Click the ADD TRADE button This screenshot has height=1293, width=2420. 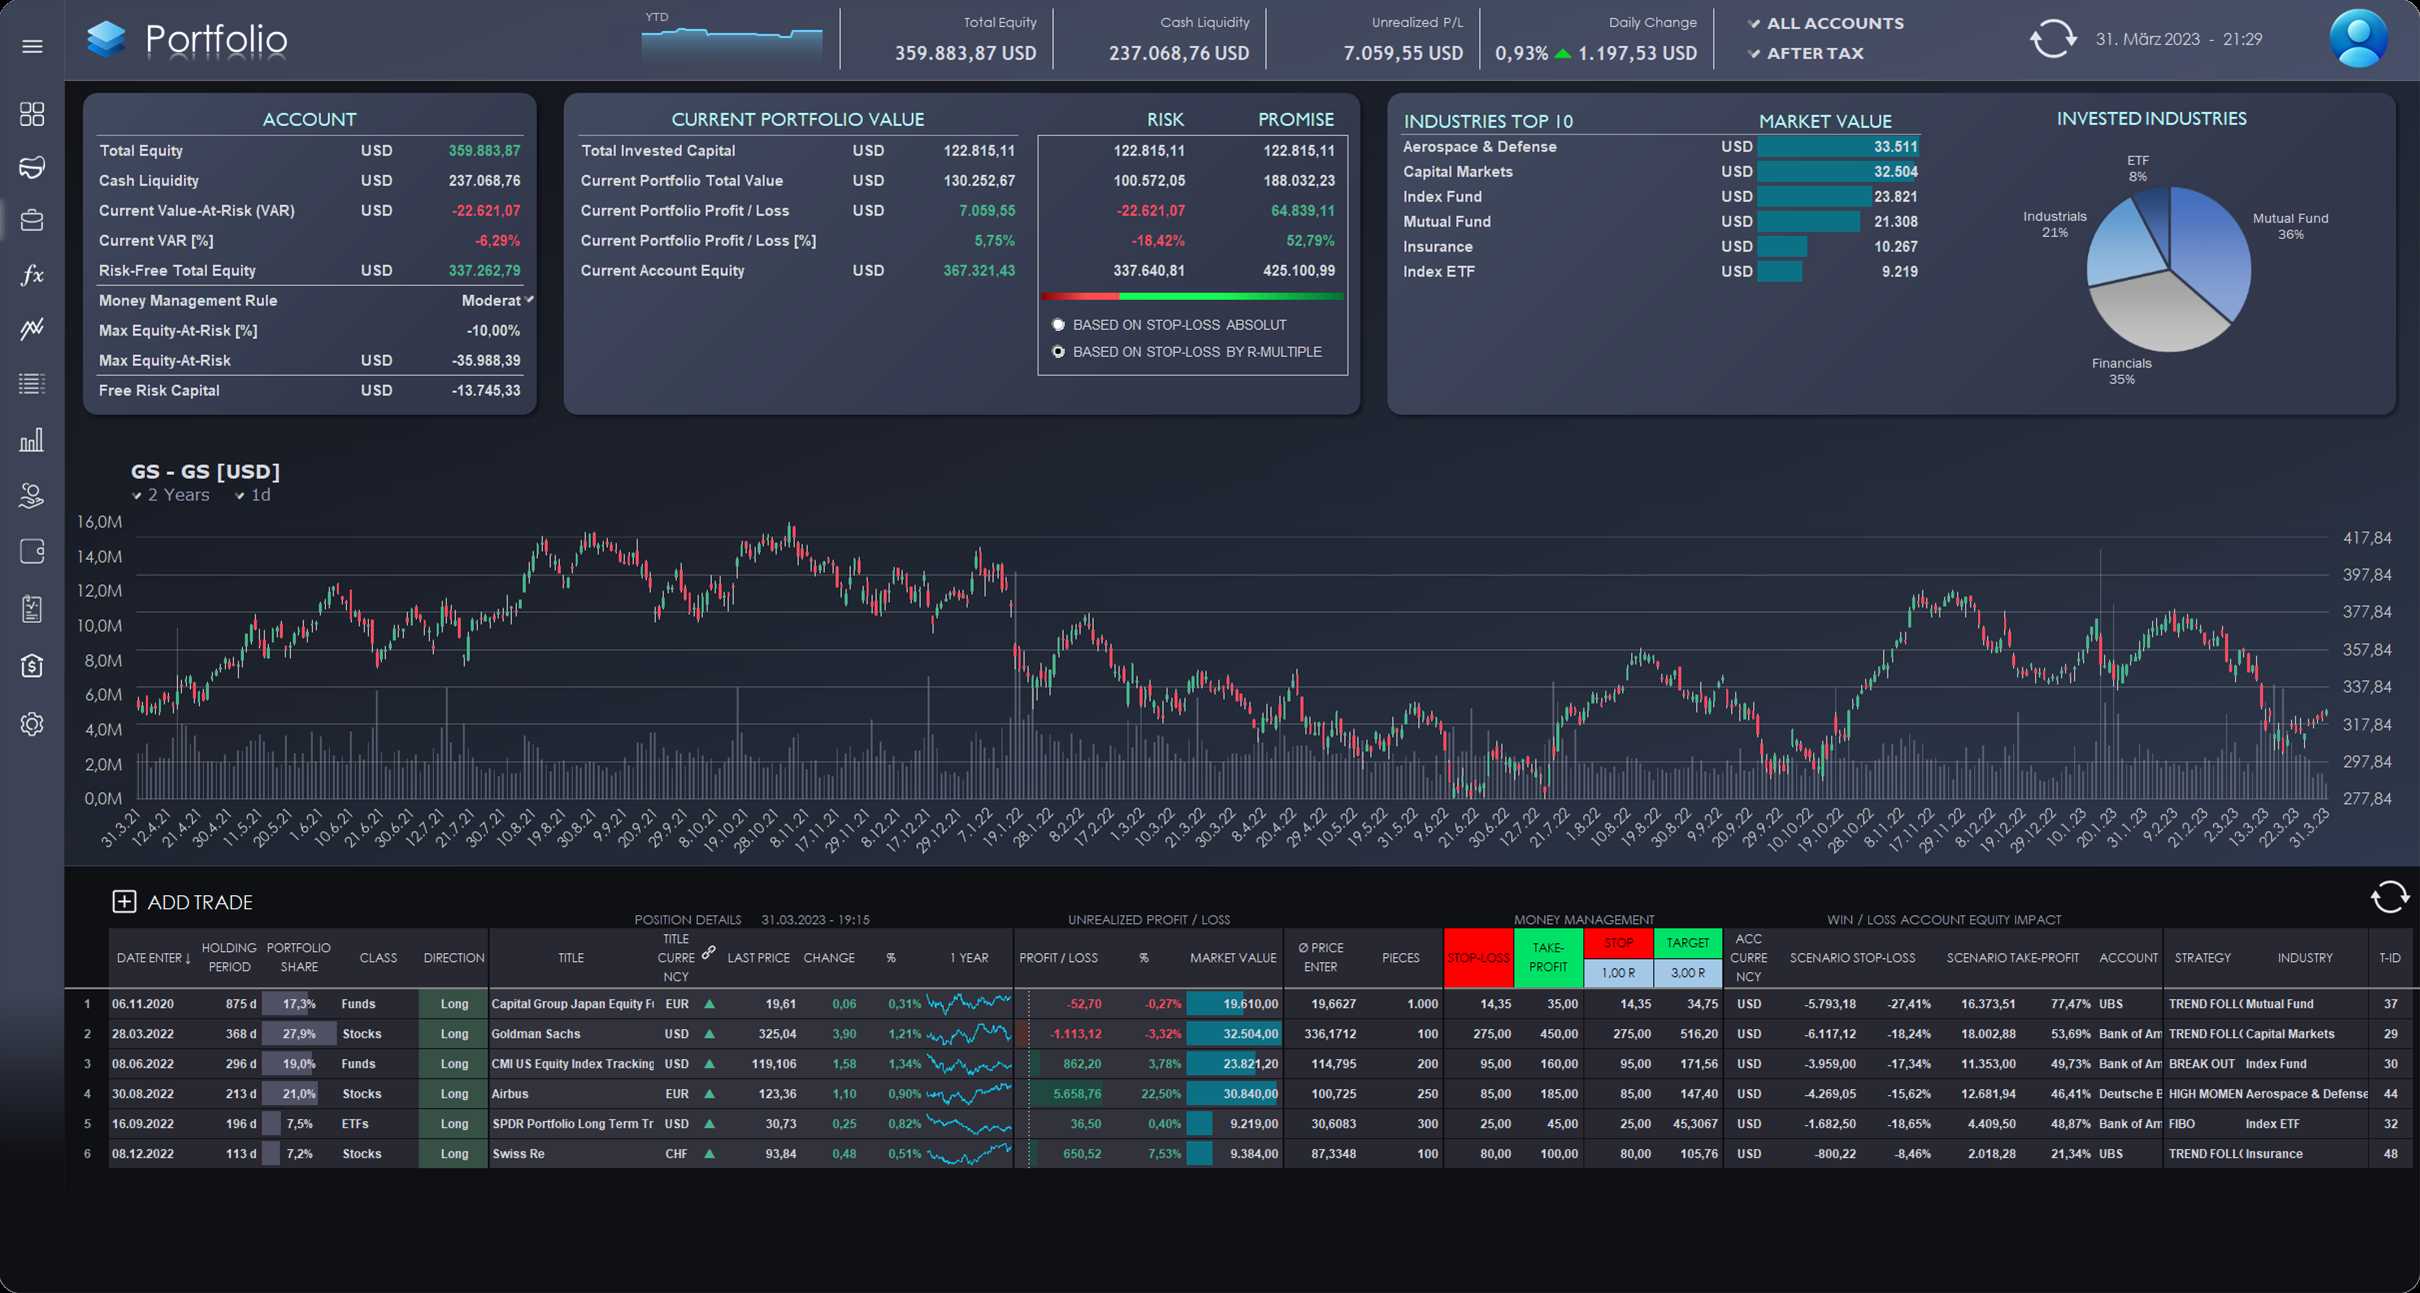[182, 902]
